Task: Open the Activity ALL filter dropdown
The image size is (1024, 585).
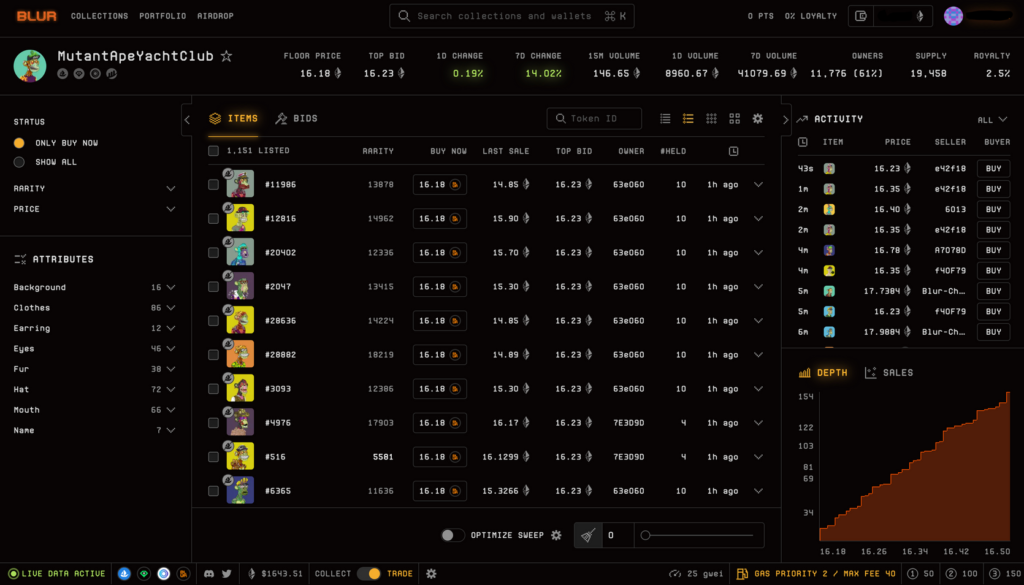Action: 993,119
